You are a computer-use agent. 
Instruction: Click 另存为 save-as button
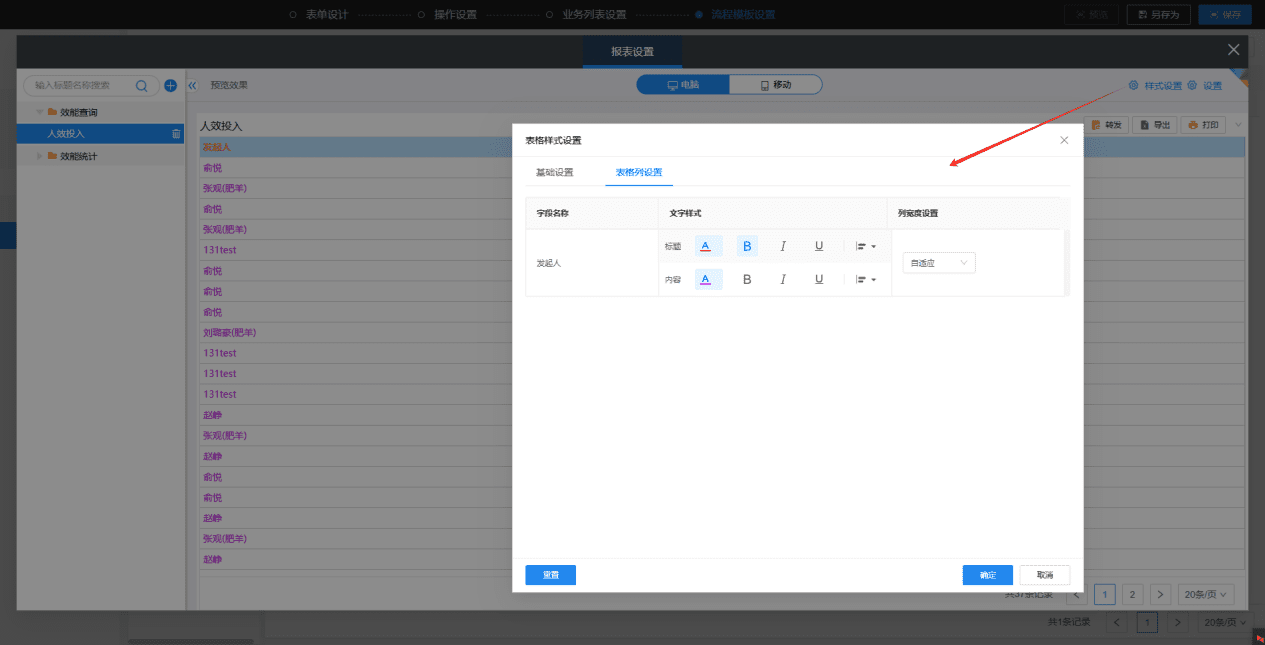point(1159,14)
